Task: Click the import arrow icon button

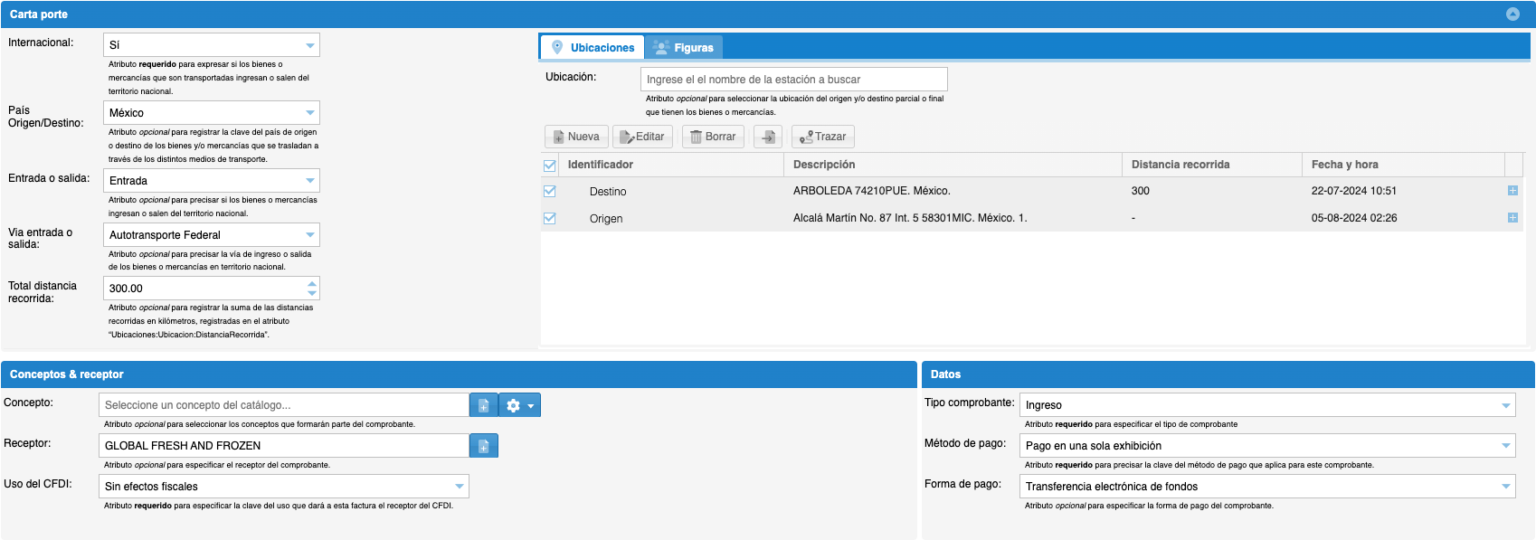Action: (x=768, y=137)
